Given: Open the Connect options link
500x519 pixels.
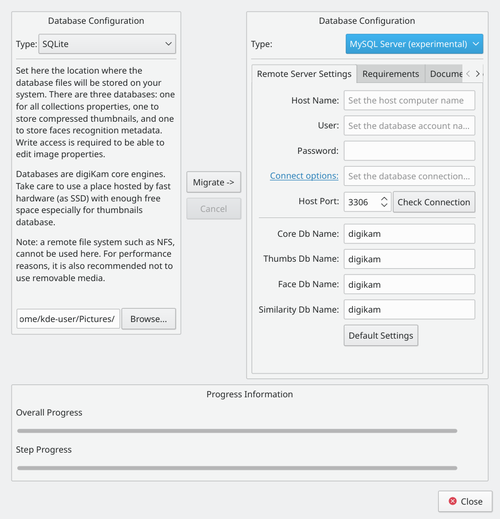Looking at the screenshot, I should 304,176.
